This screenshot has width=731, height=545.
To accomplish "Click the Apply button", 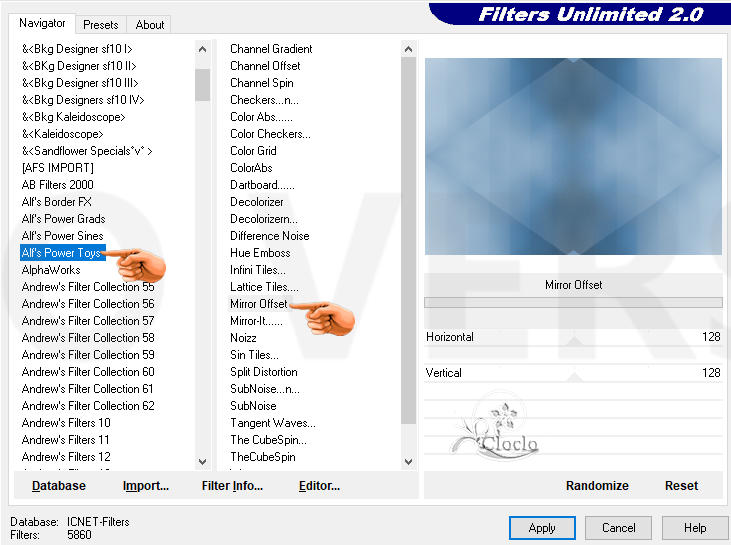I will 542,528.
